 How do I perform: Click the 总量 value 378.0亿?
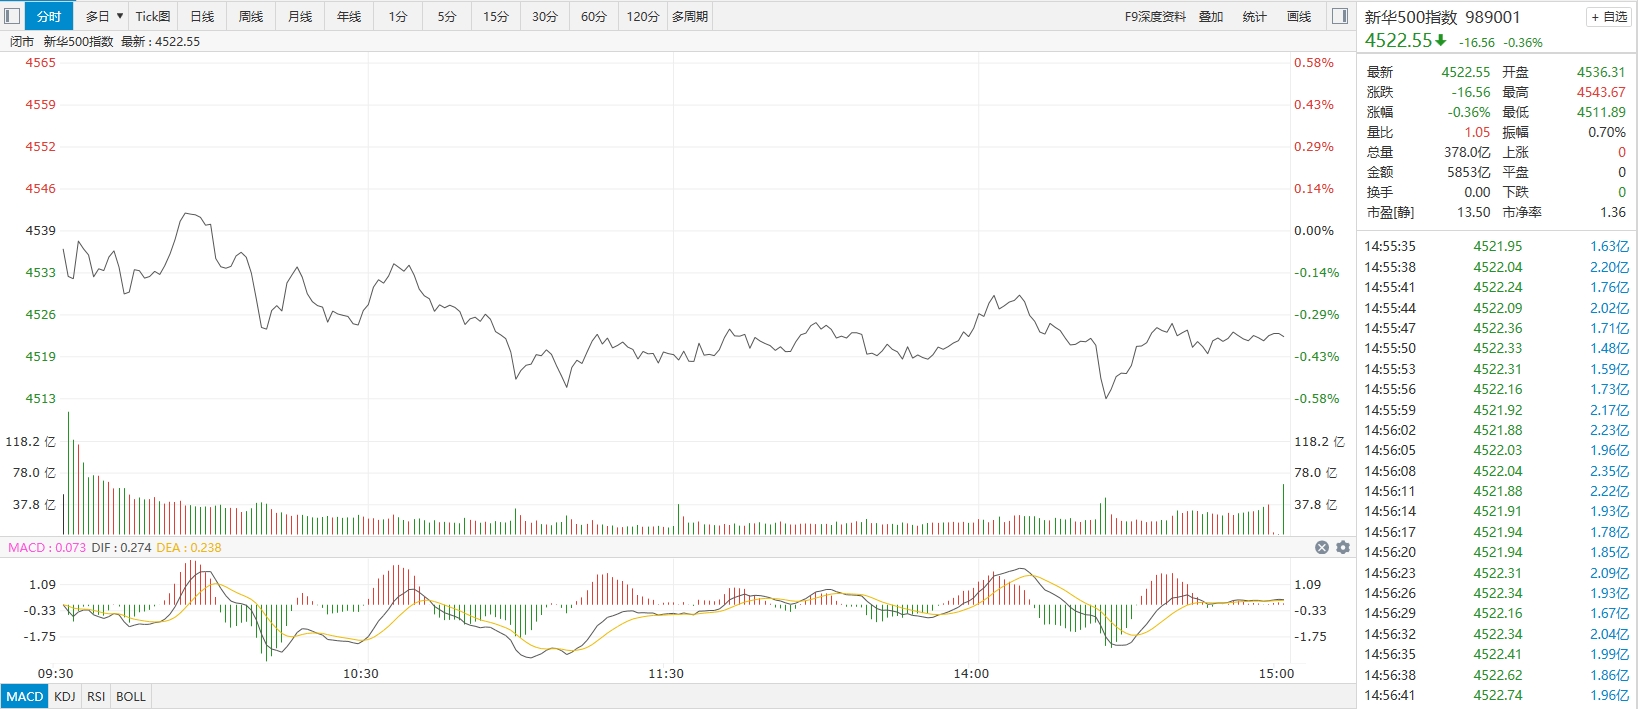pyautogui.click(x=1467, y=152)
